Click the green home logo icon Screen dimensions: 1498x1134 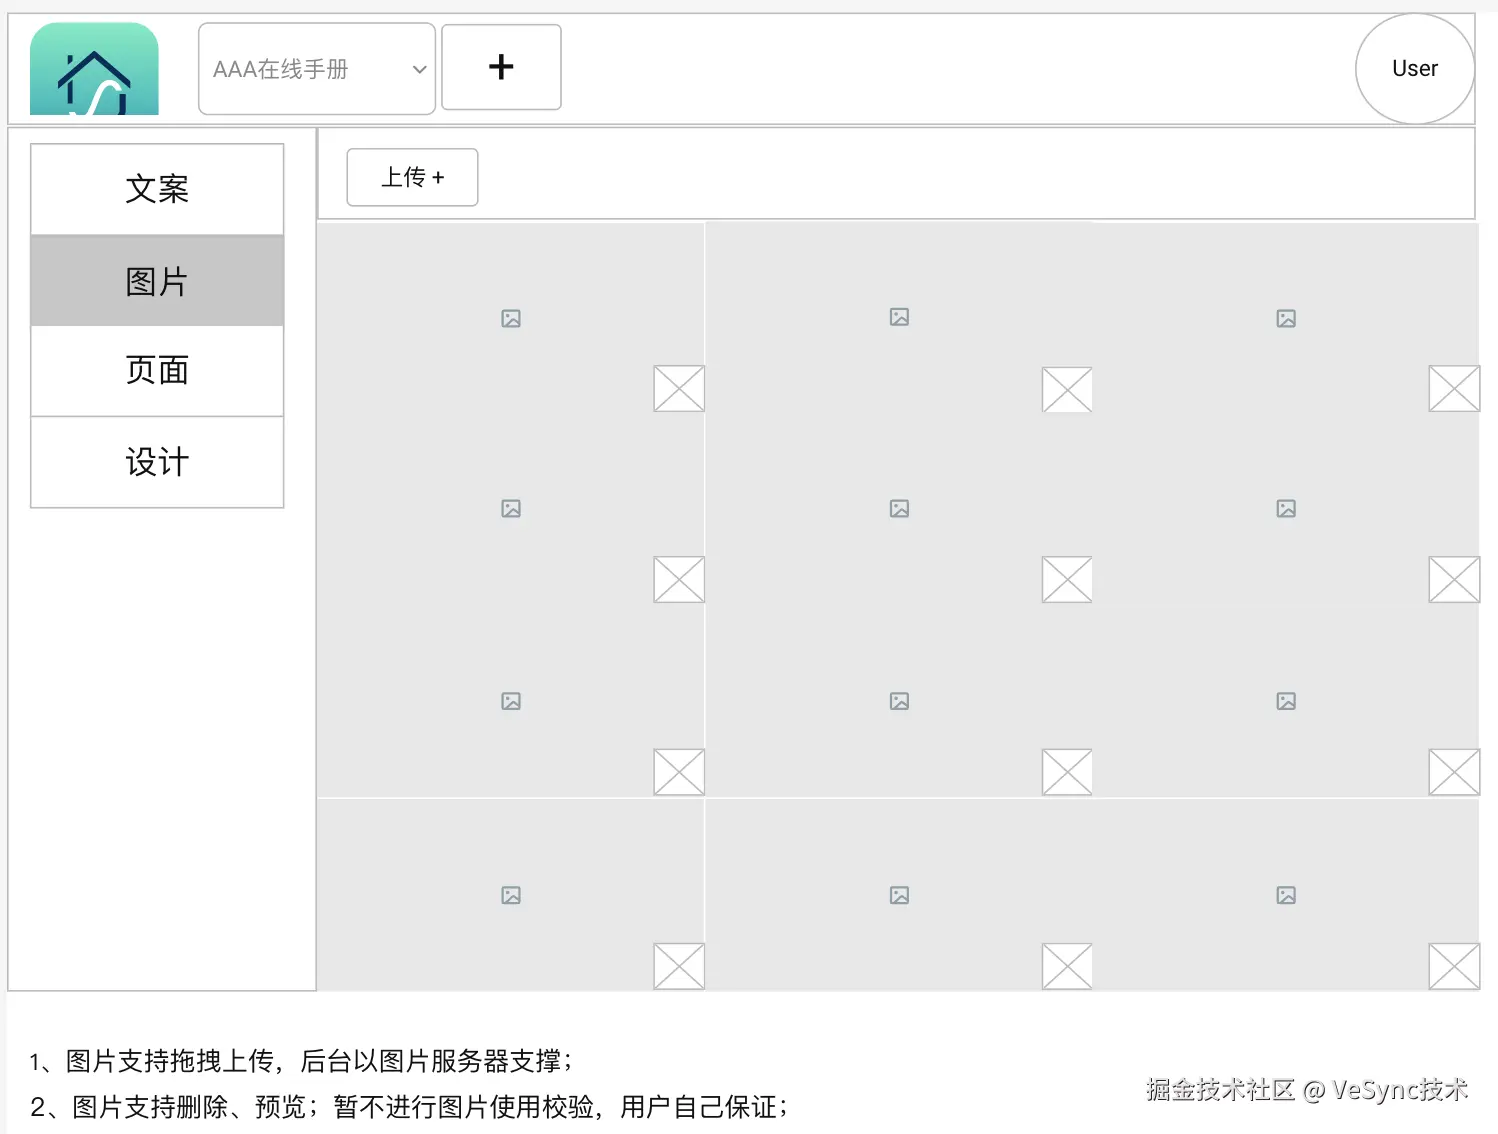93,67
